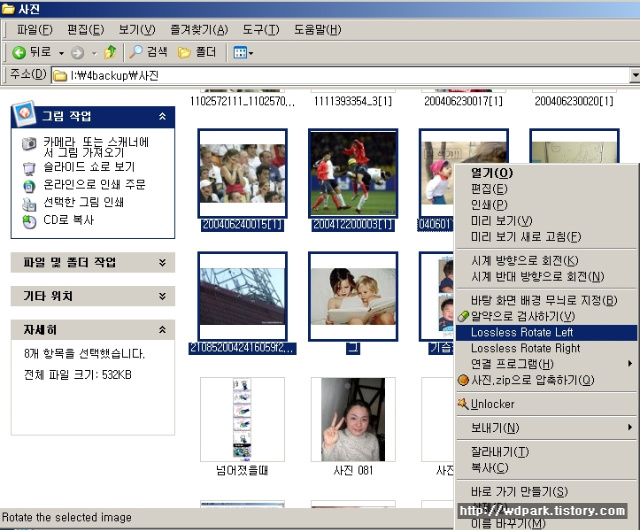Click the online print order globe icon
The image size is (640, 530).
point(29,186)
